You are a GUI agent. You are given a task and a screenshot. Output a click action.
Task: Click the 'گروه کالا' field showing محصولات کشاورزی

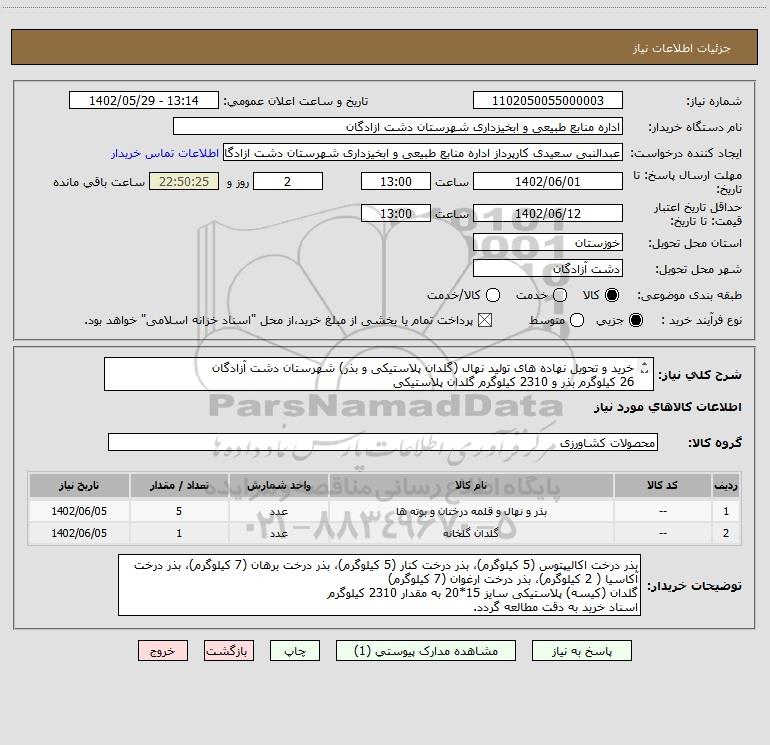point(383,442)
